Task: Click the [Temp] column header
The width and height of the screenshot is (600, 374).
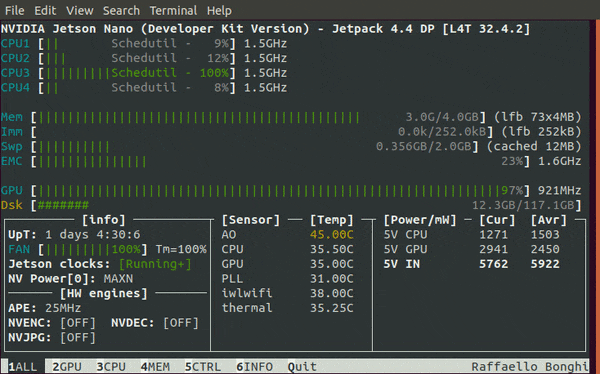Action: 331,220
